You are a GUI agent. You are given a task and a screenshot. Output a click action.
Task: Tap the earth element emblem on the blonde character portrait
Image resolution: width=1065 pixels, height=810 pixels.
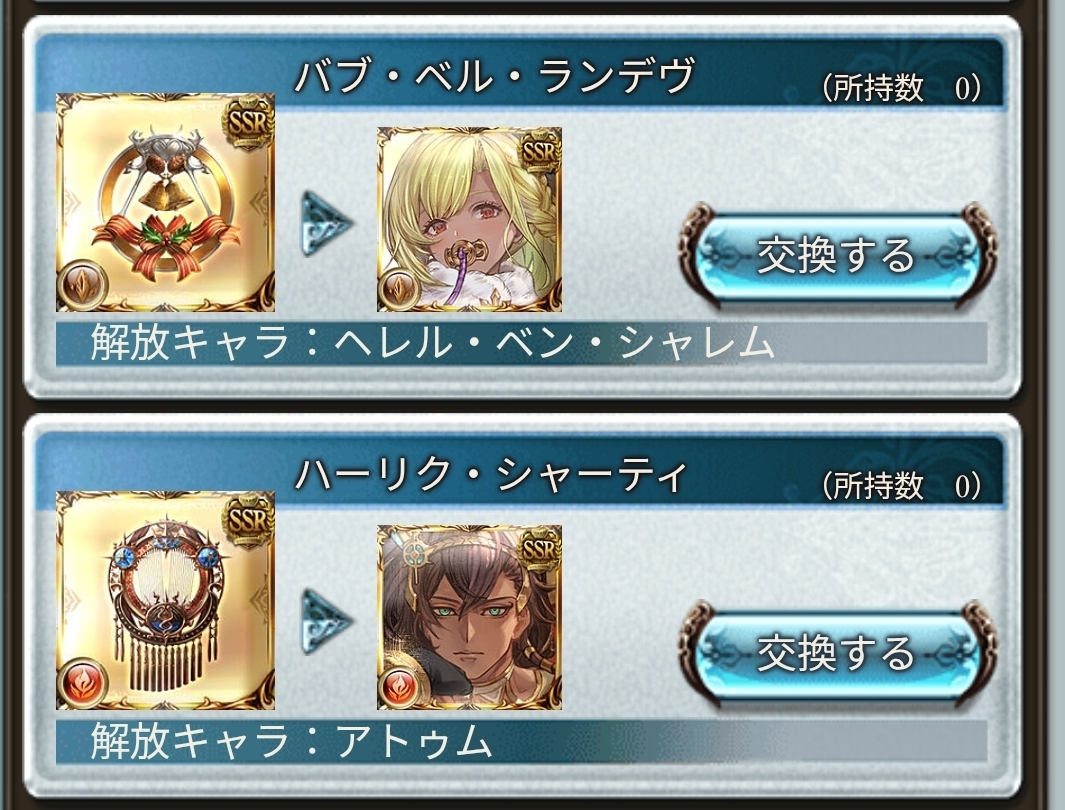tap(400, 290)
